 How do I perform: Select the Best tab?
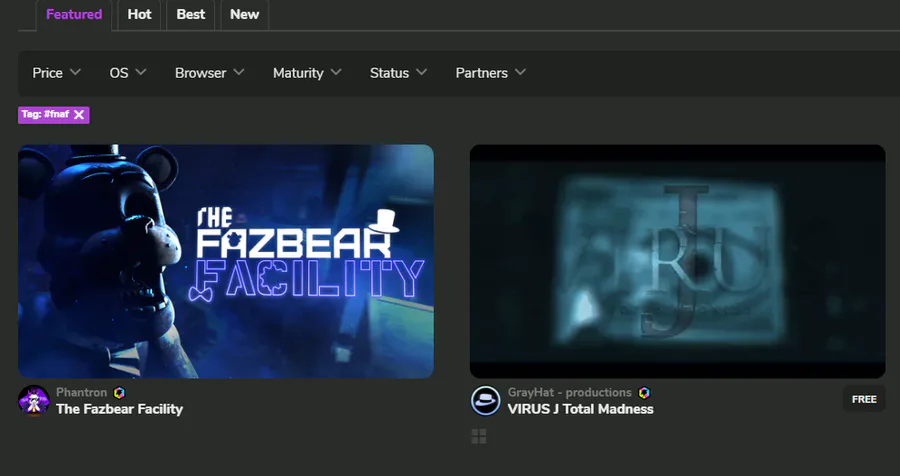click(191, 15)
